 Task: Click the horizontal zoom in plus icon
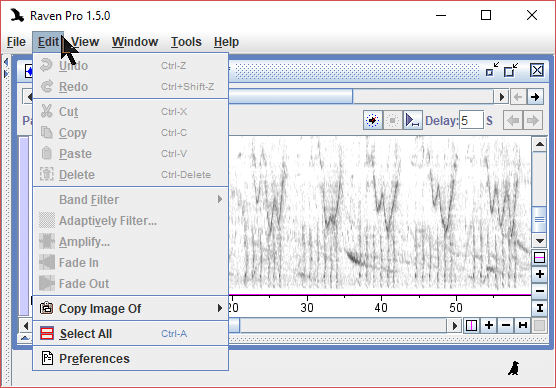tap(489, 325)
